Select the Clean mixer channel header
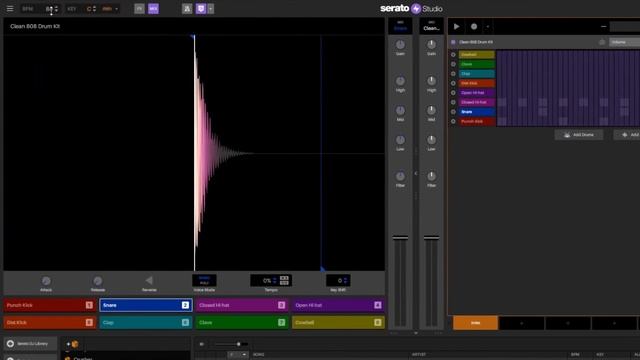Image resolution: width=640 pixels, height=360 pixels. pyautogui.click(x=431, y=26)
